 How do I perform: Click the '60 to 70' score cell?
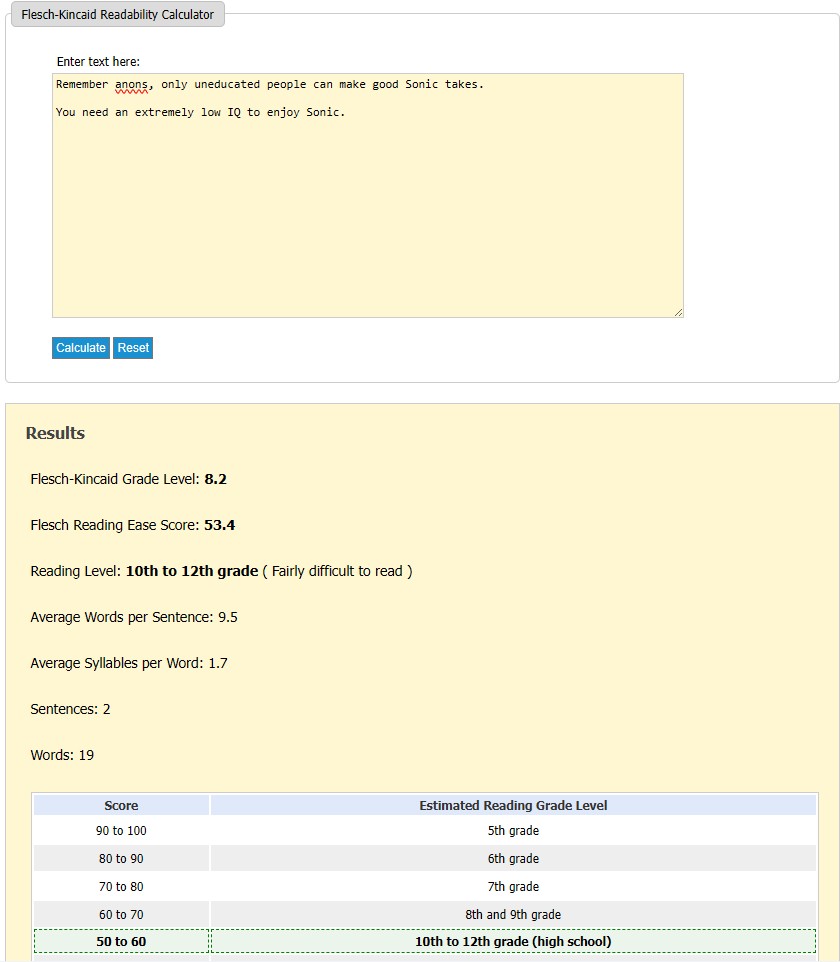click(x=121, y=915)
